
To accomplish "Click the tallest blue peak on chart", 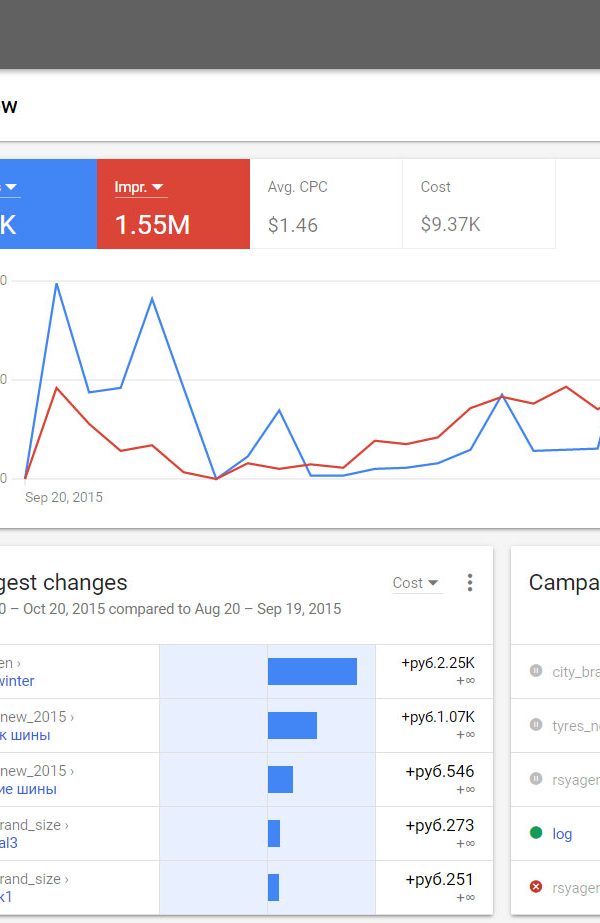I will (57, 284).
